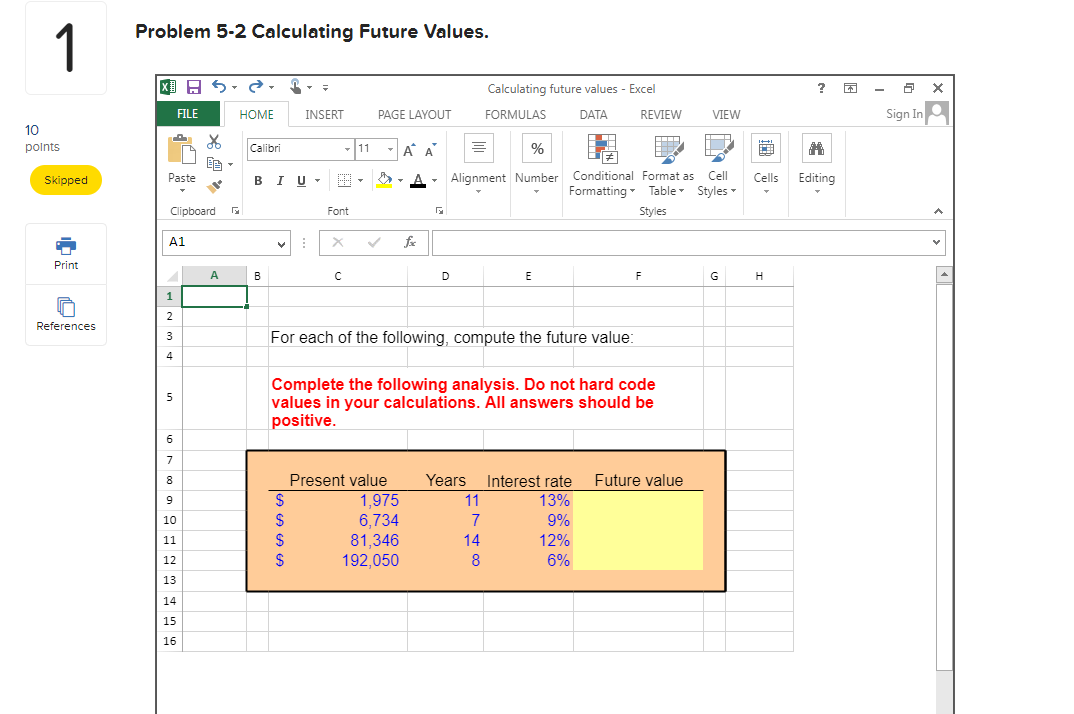Open the FILE menu

point(187,113)
